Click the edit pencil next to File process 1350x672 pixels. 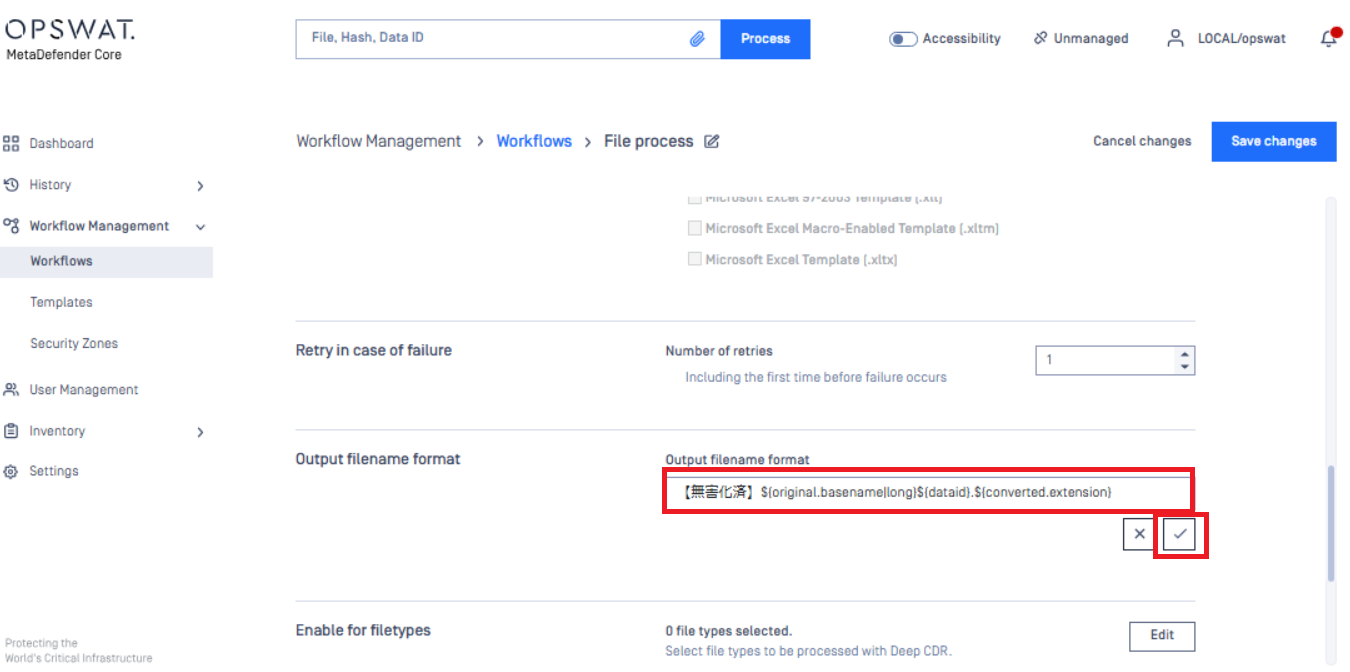(x=712, y=142)
